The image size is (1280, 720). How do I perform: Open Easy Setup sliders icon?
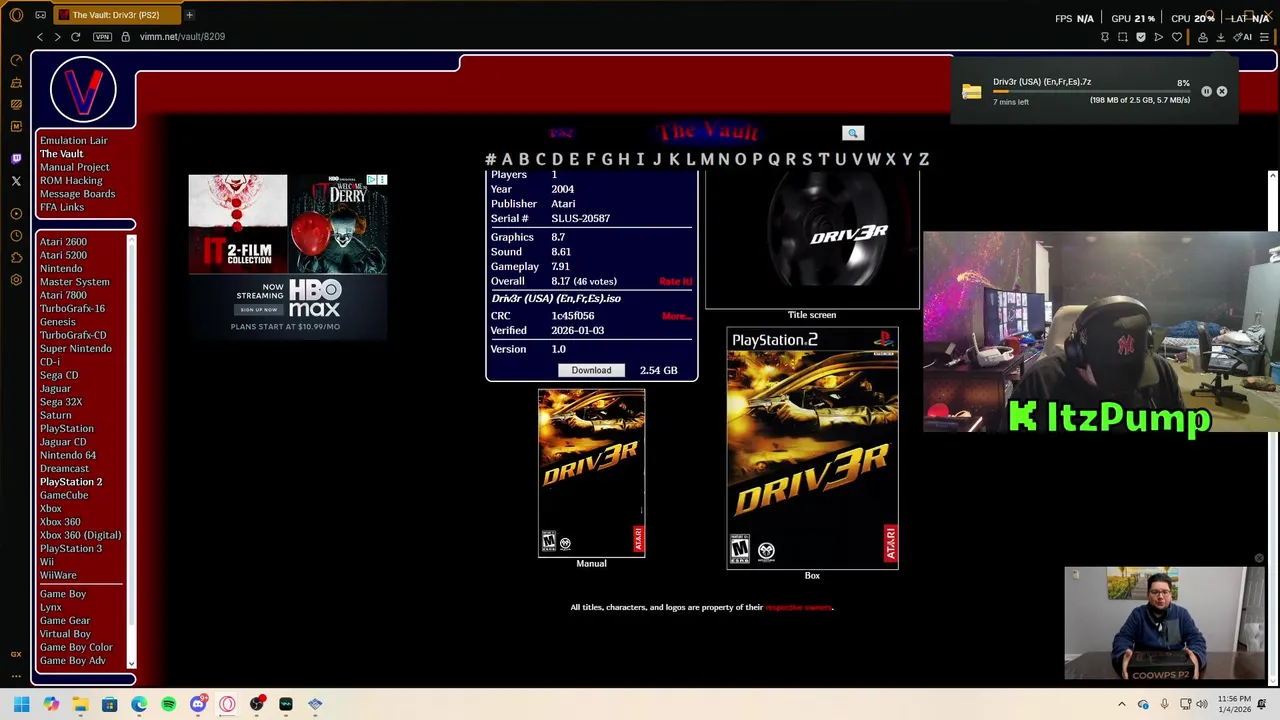point(1265,37)
